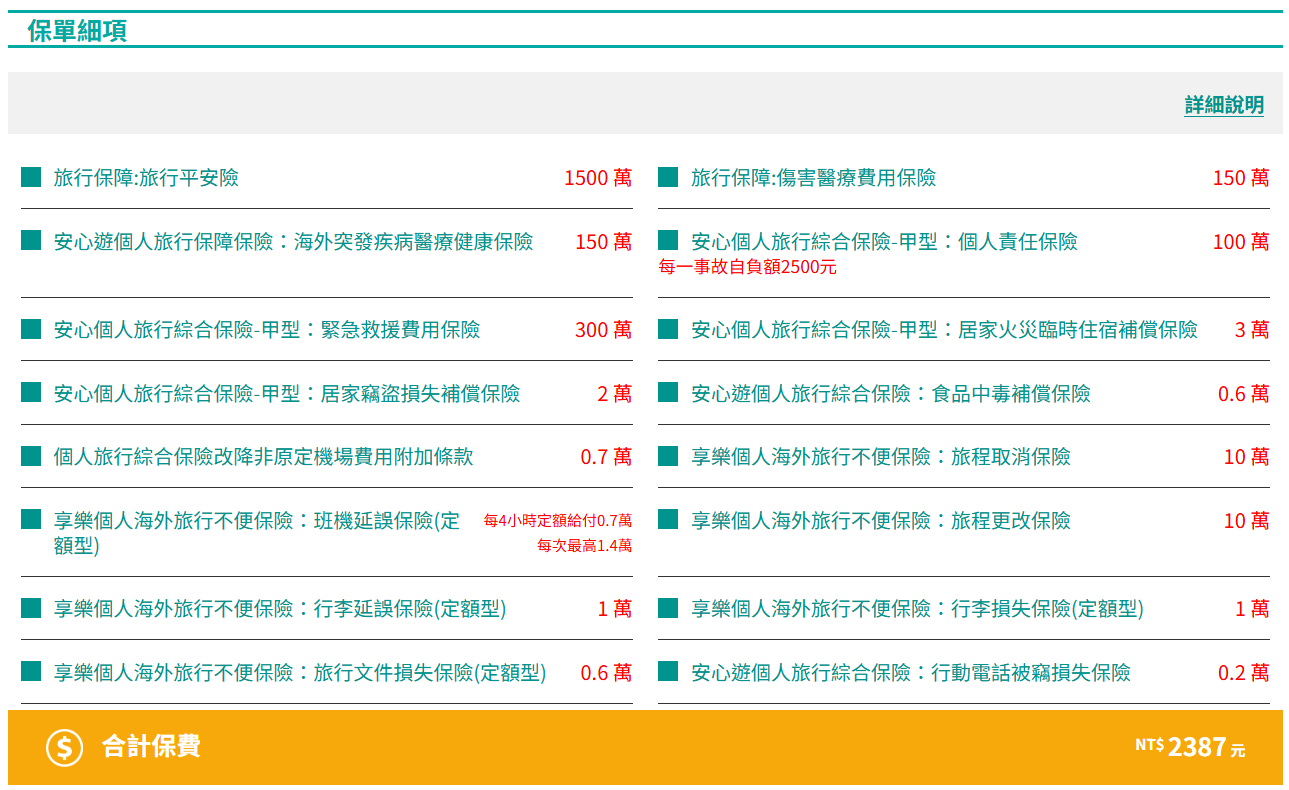This screenshot has height=790, width=1289.
Task: Click the 行動電話被竊損失保險 item name
Action: tap(910, 672)
